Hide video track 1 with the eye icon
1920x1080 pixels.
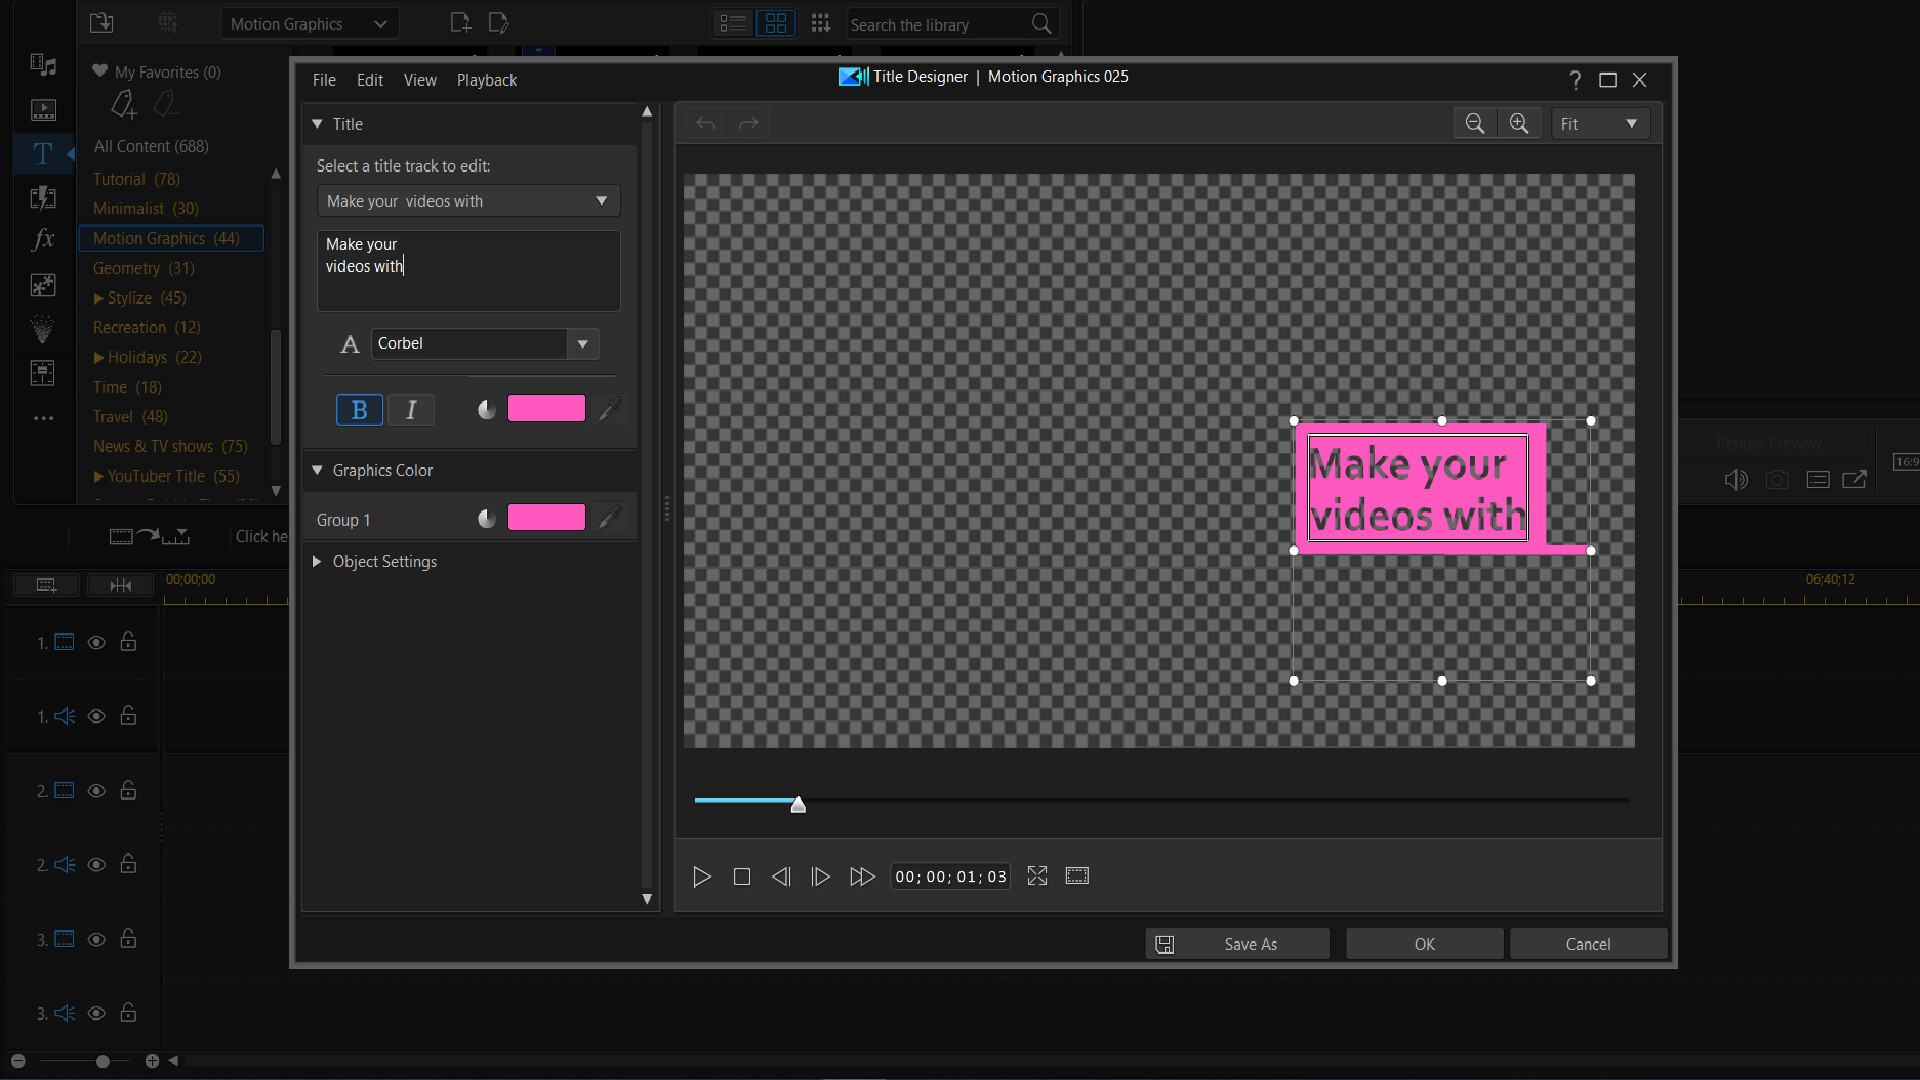pos(96,643)
